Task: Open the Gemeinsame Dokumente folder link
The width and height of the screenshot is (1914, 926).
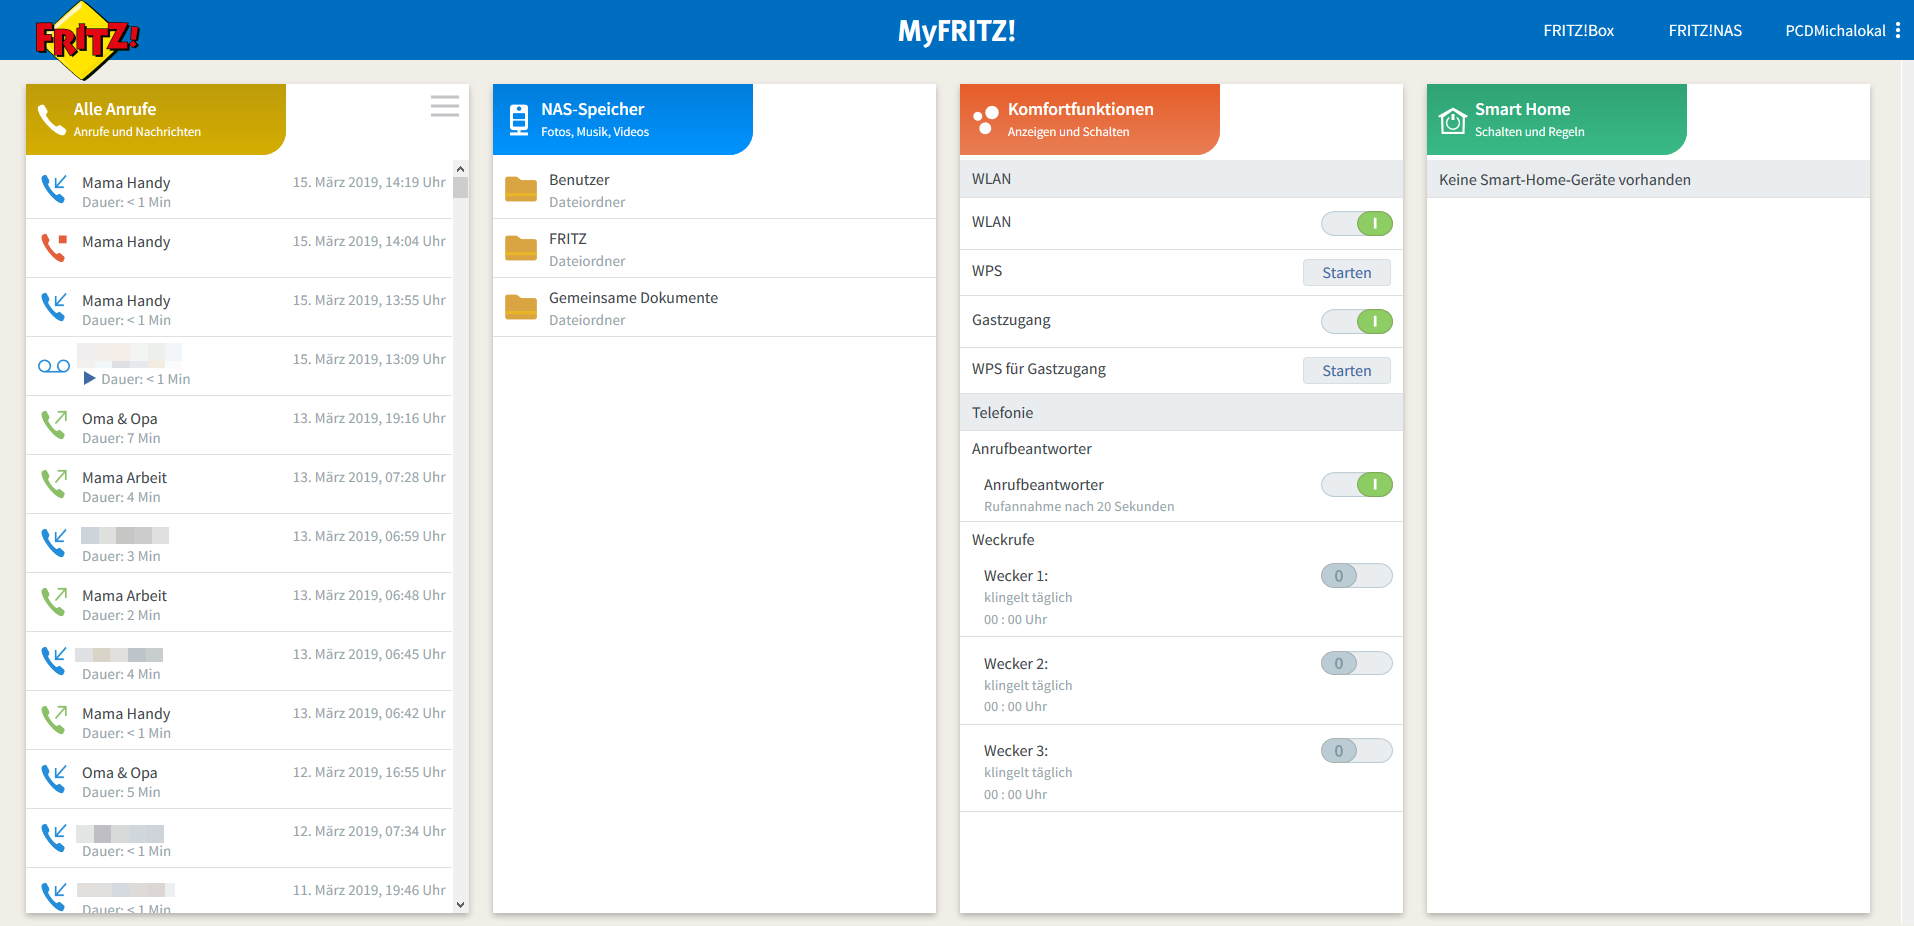Action: coord(633,298)
